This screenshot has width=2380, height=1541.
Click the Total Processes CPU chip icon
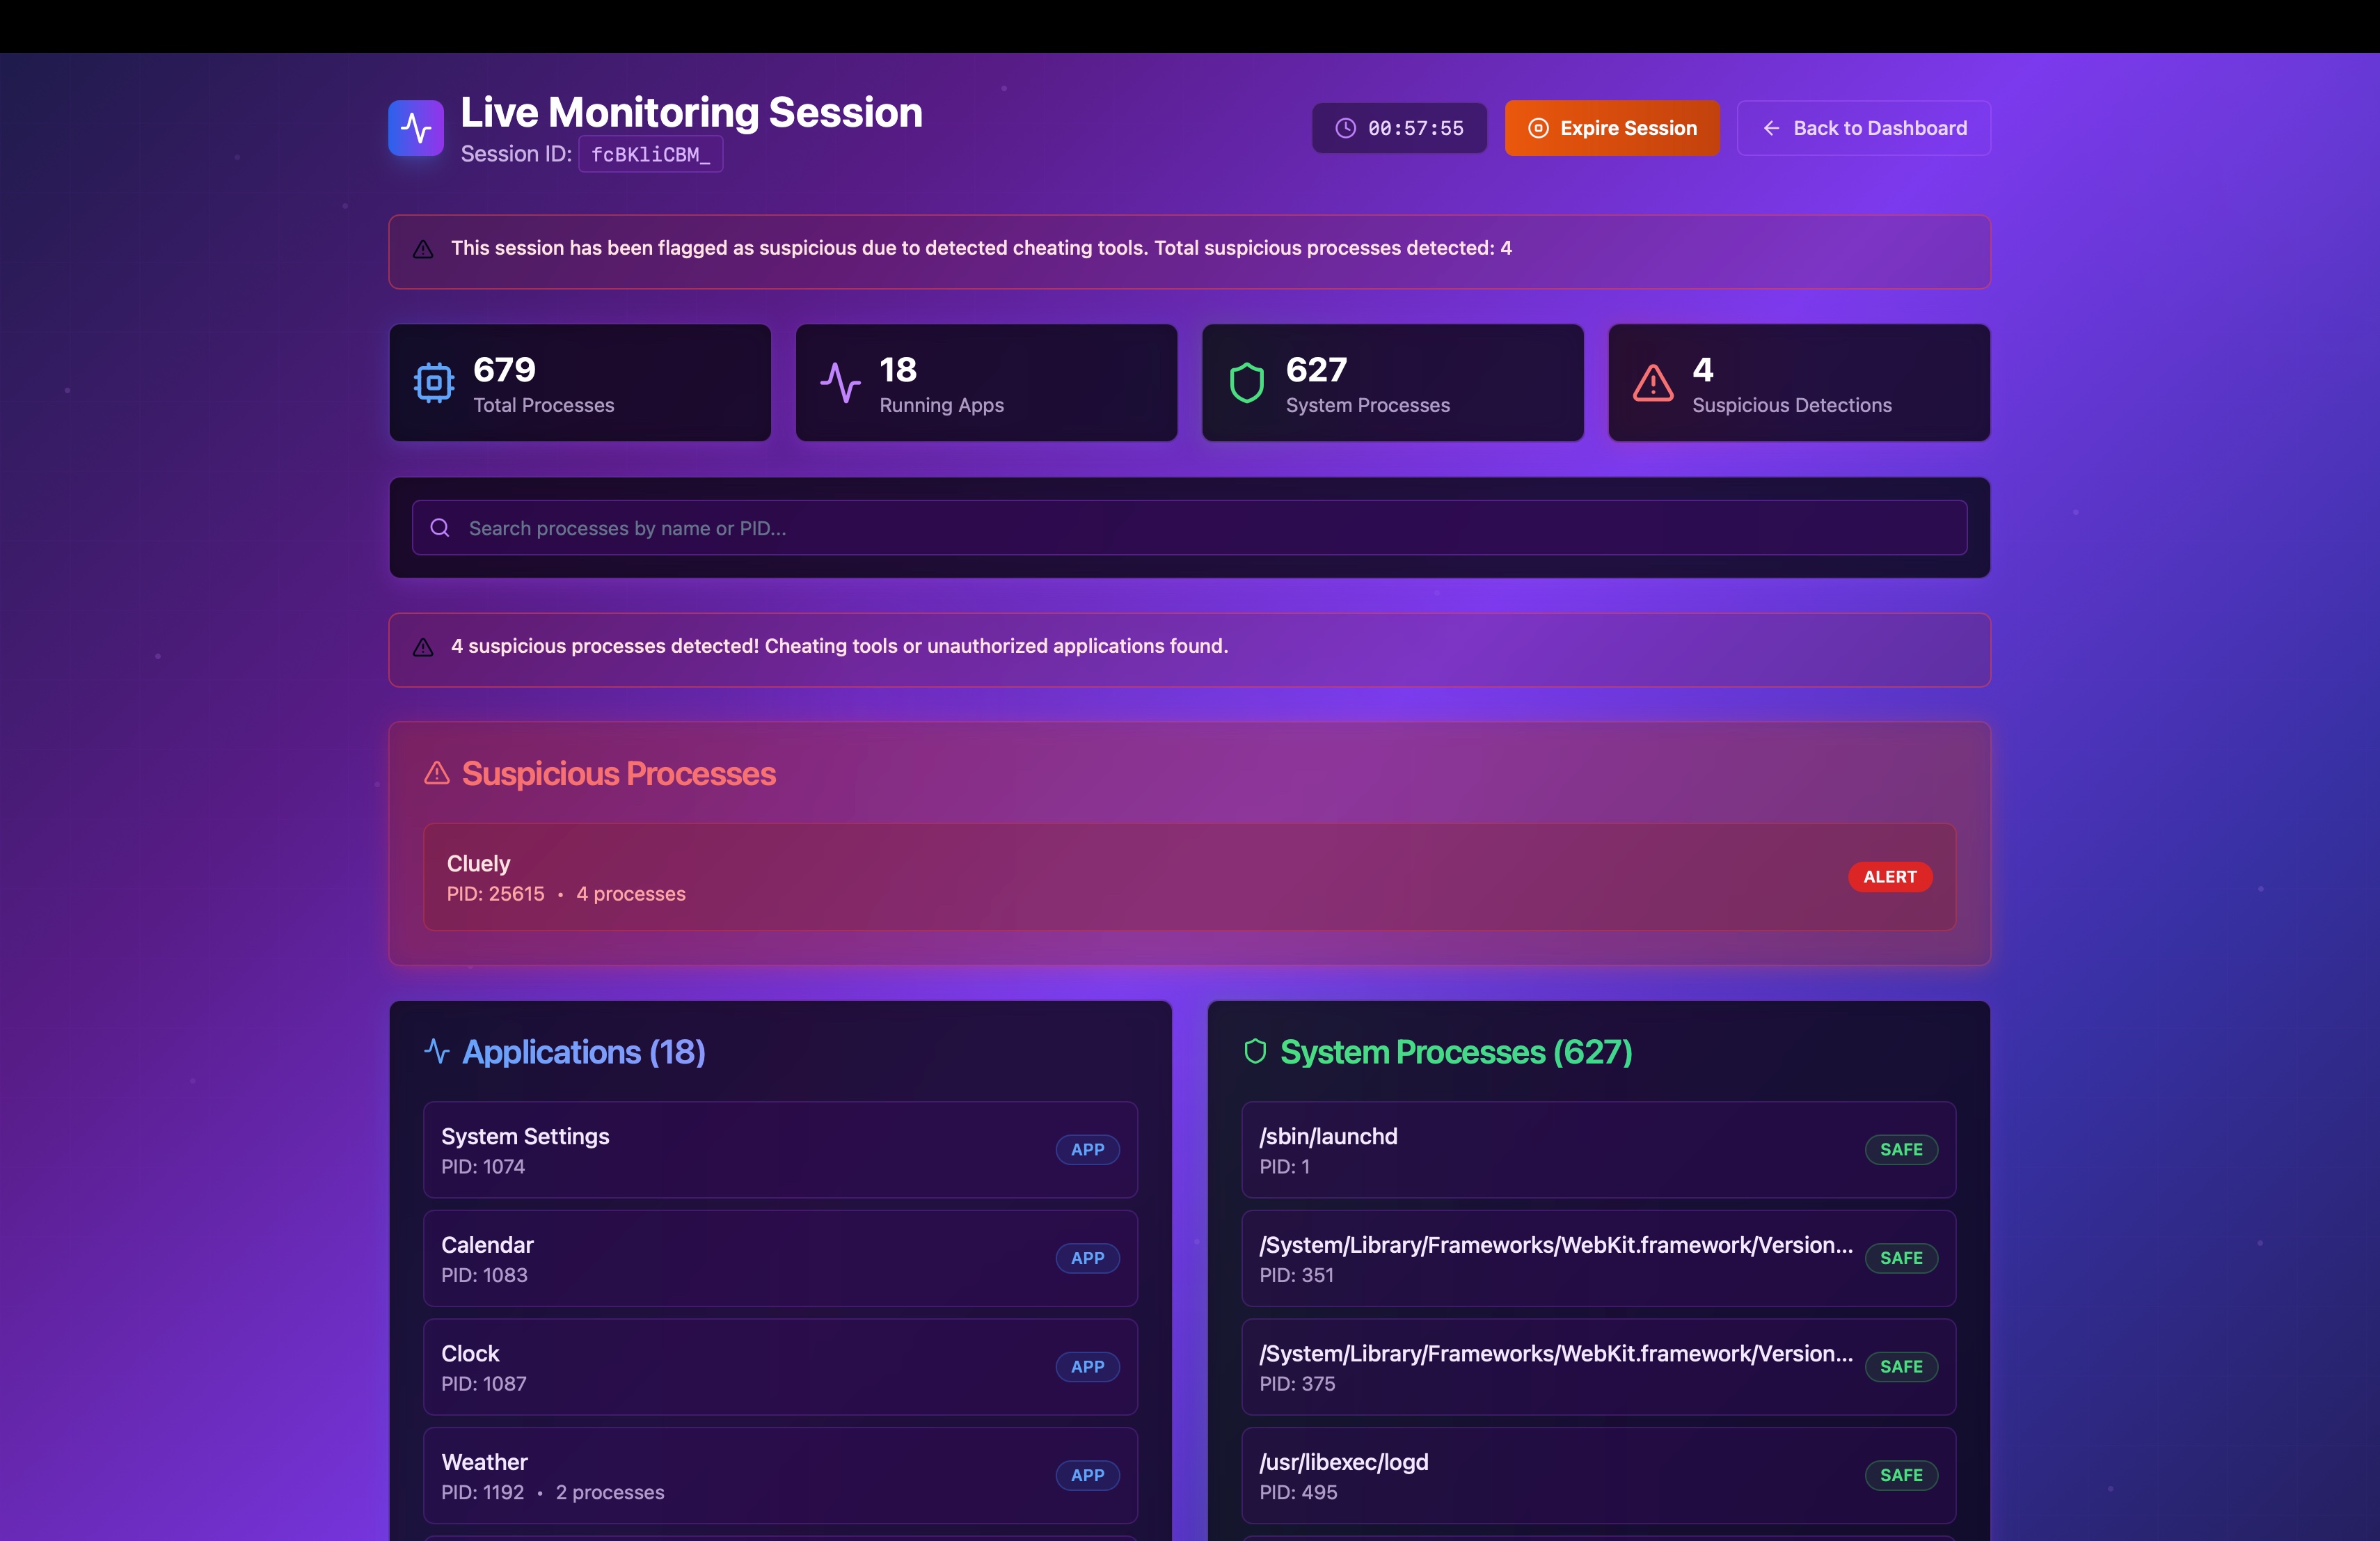(434, 382)
